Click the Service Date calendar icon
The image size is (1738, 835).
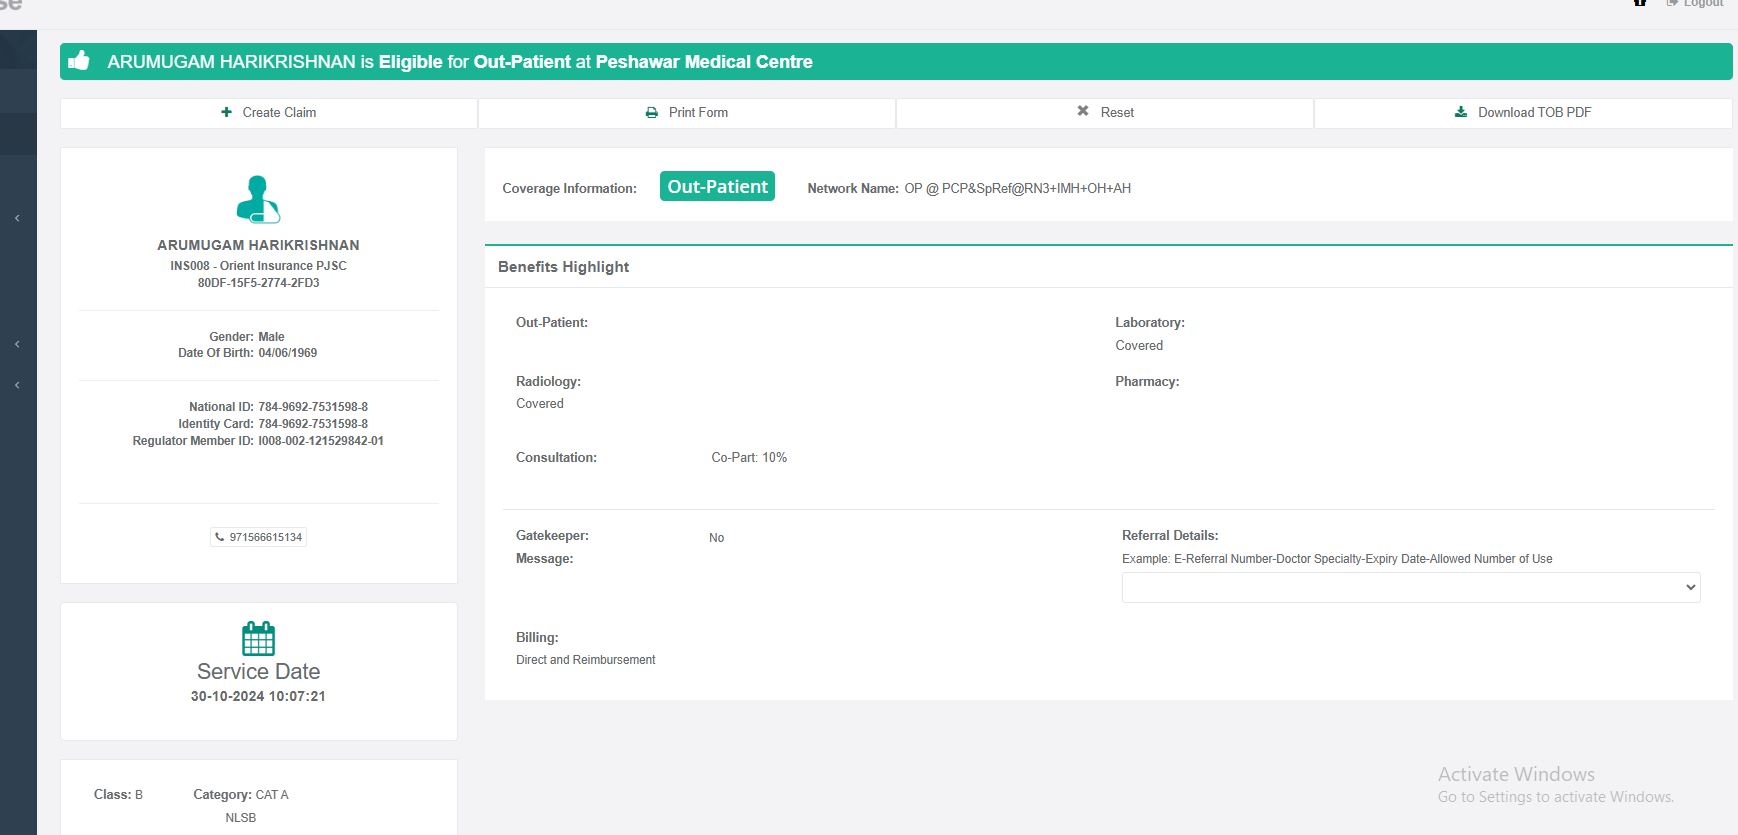[258, 638]
